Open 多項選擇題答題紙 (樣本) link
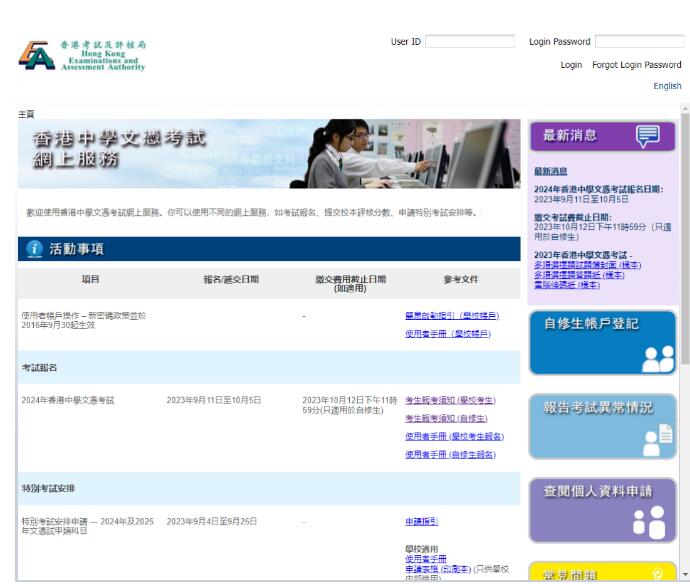Viewport: 690px width, 584px height. click(x=579, y=275)
